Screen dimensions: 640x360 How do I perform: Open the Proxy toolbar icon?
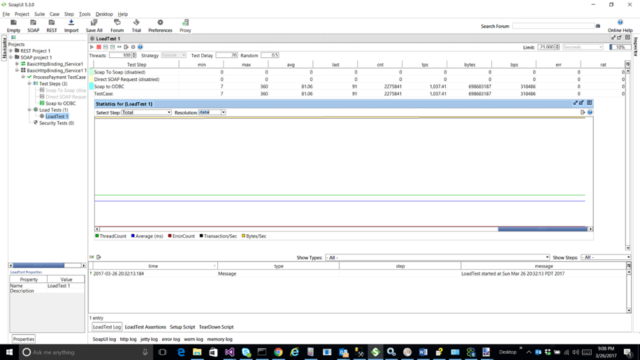(185, 26)
